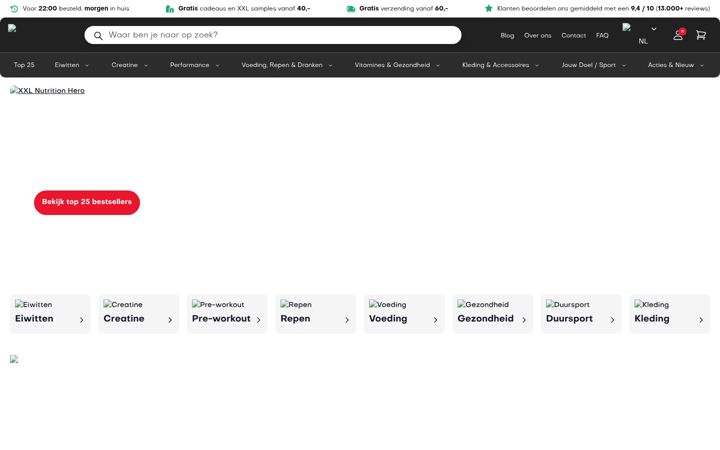Screen dimensions: 720x450
Task: Open the Contact link
Action: (x=574, y=35)
